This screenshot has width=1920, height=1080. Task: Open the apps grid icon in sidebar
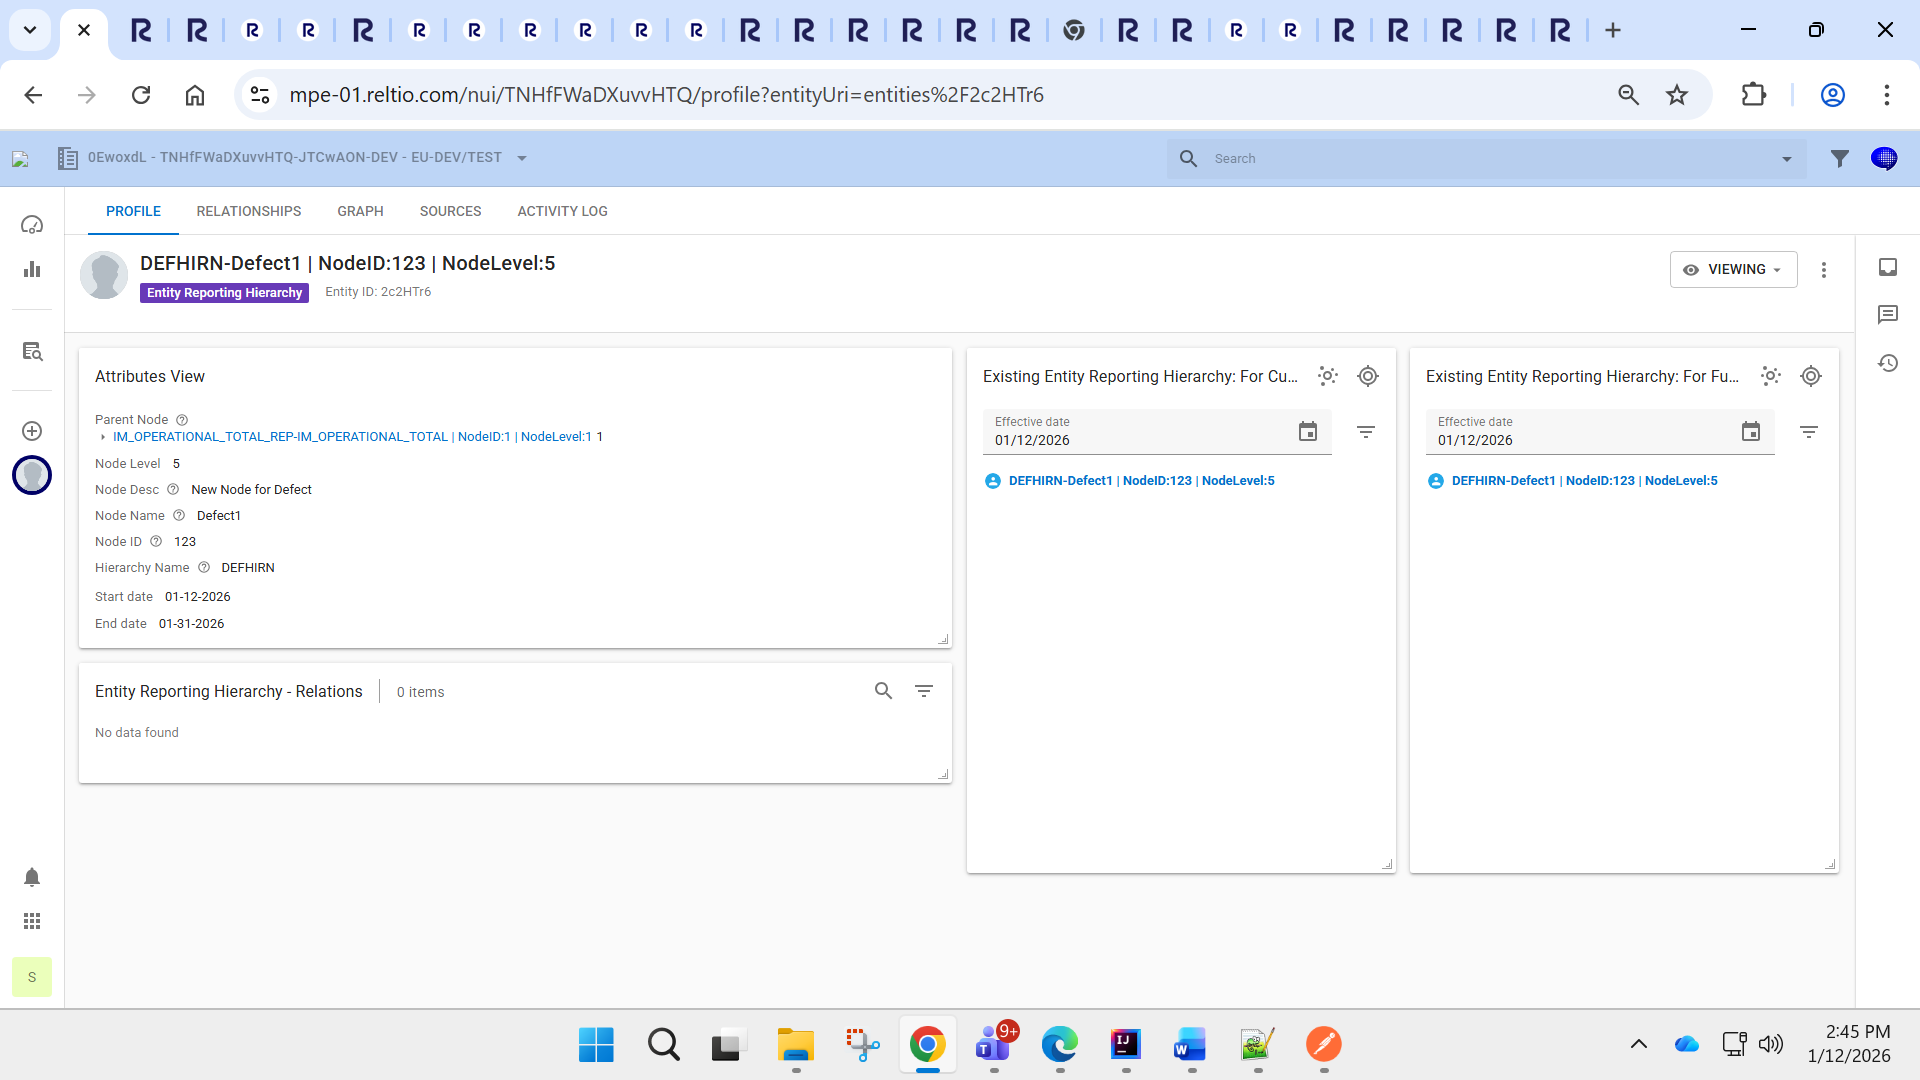point(32,921)
